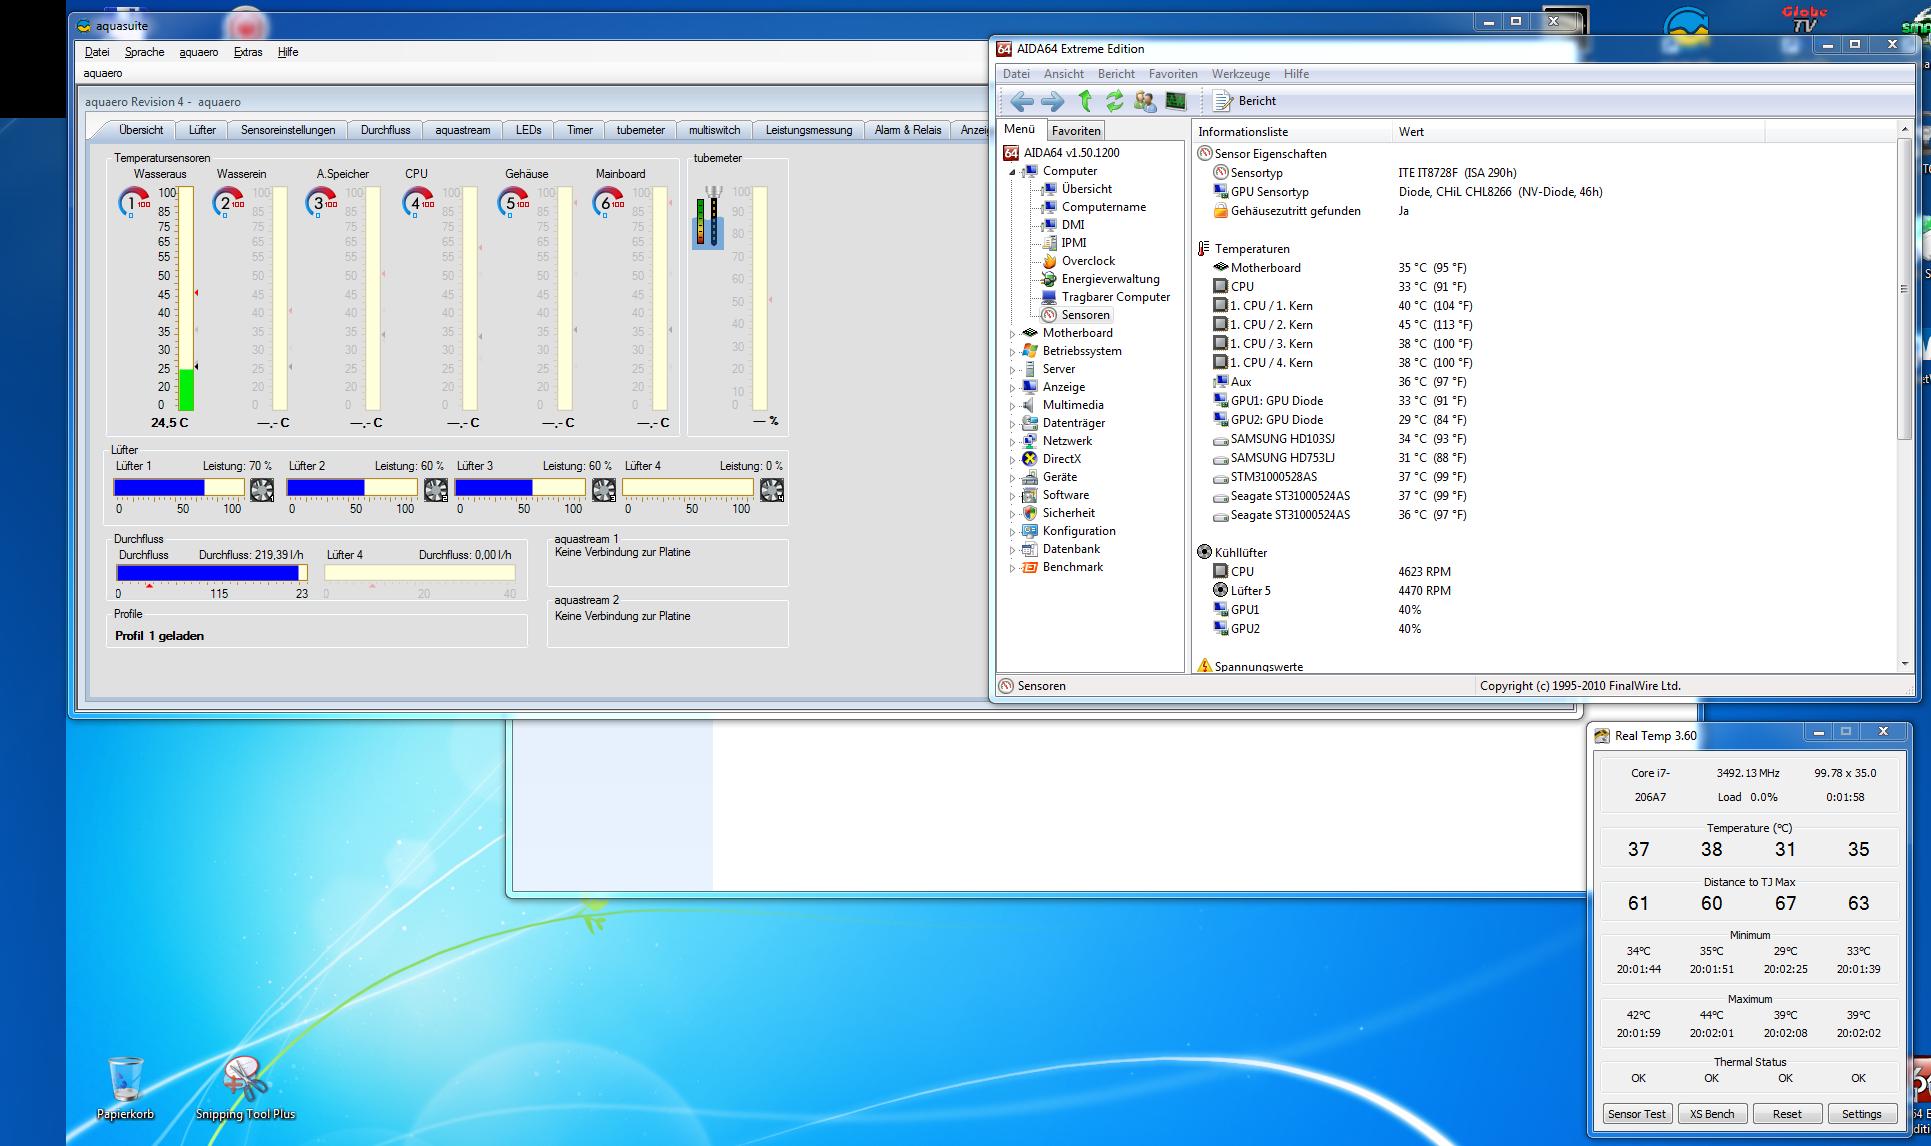Open the Durchfluss tab in aquasuite
The height and width of the screenshot is (1146, 1931).
pos(385,130)
